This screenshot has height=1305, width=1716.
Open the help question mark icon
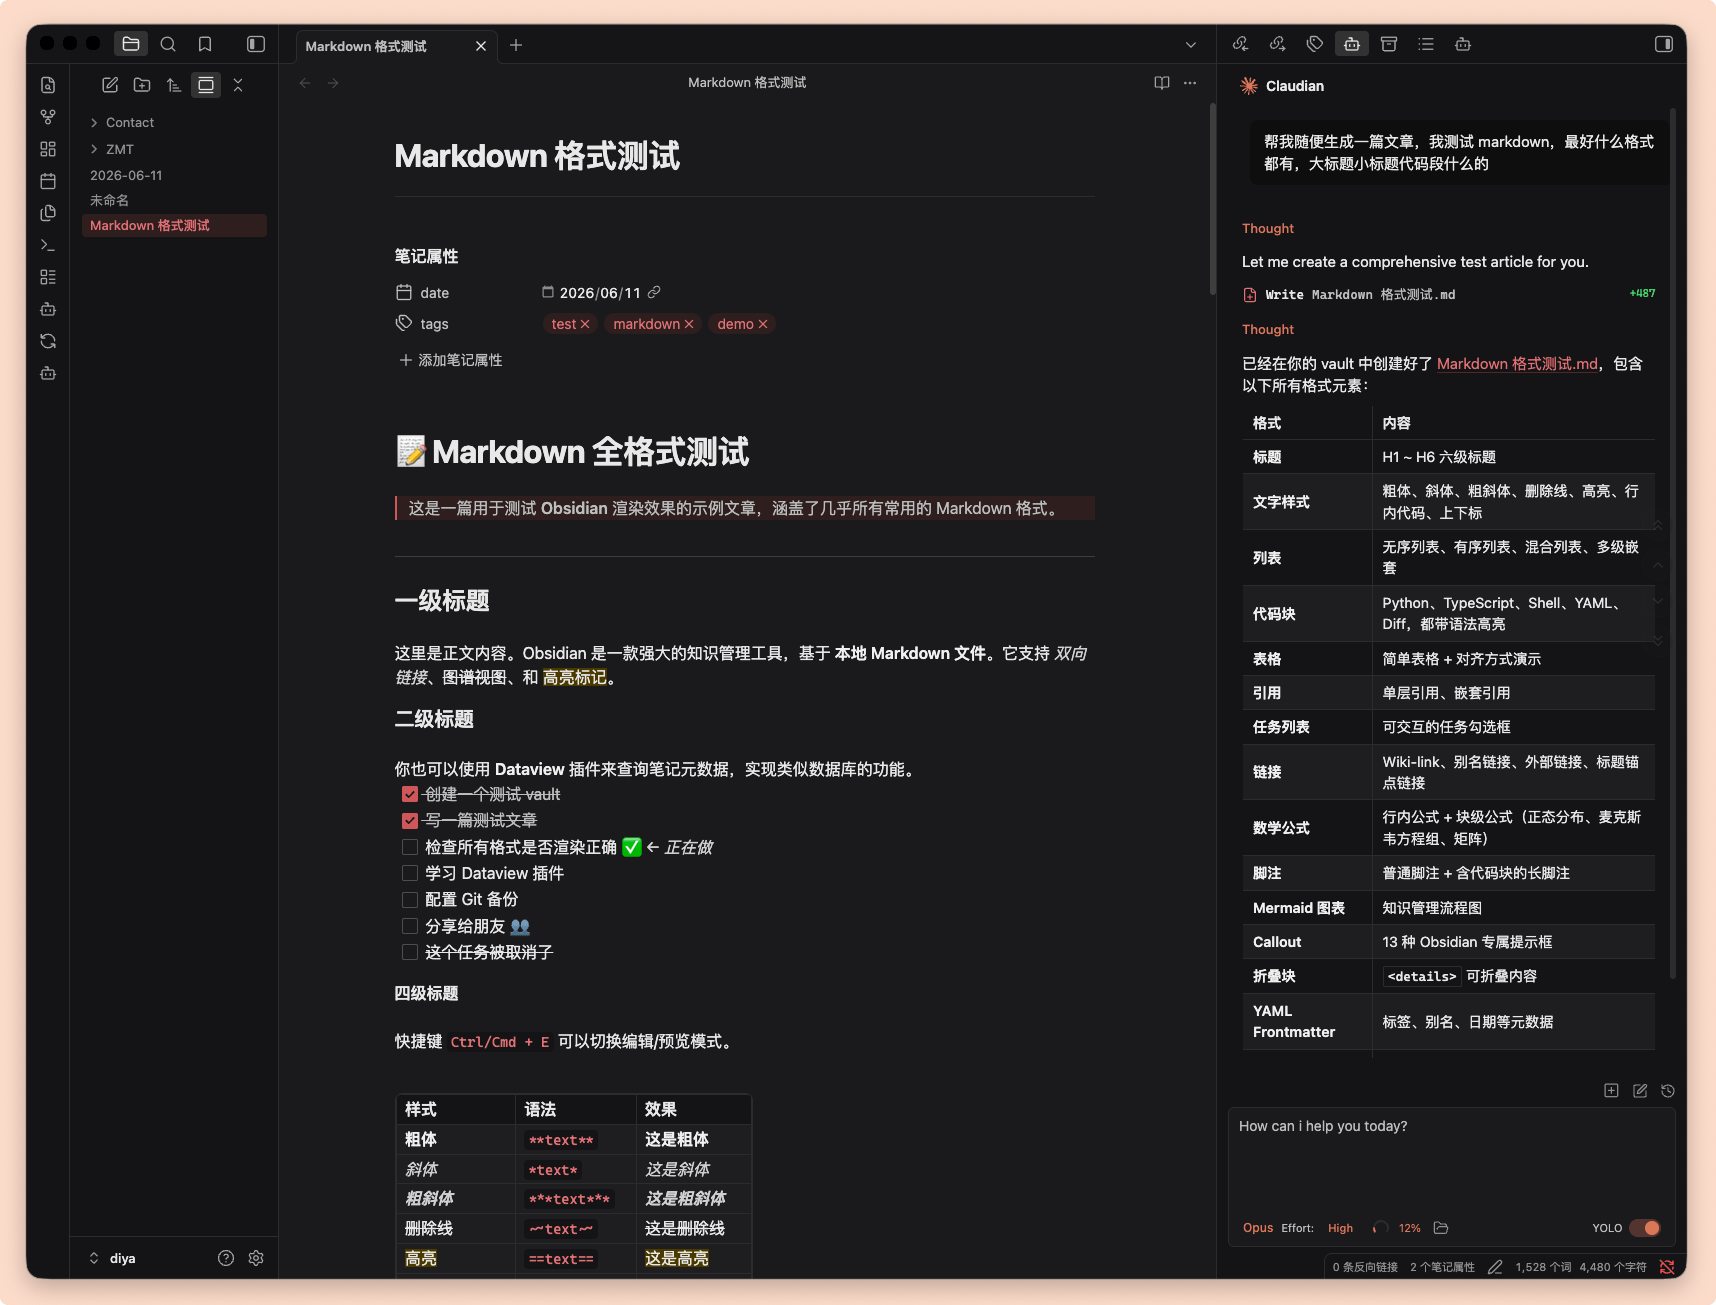pos(226,1258)
